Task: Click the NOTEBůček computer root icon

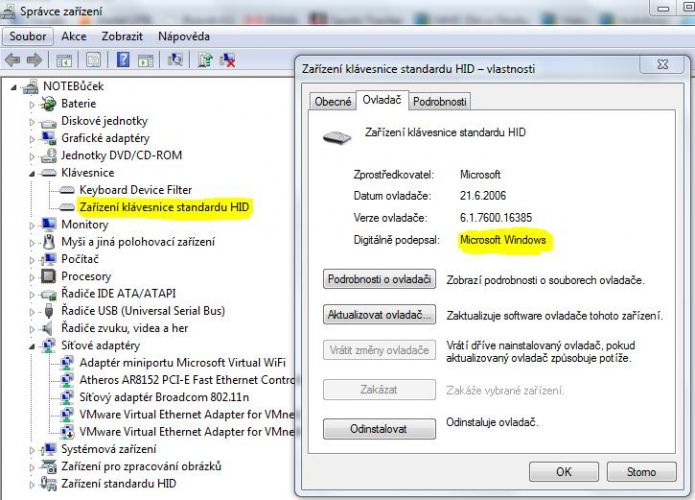Action: coord(31,86)
